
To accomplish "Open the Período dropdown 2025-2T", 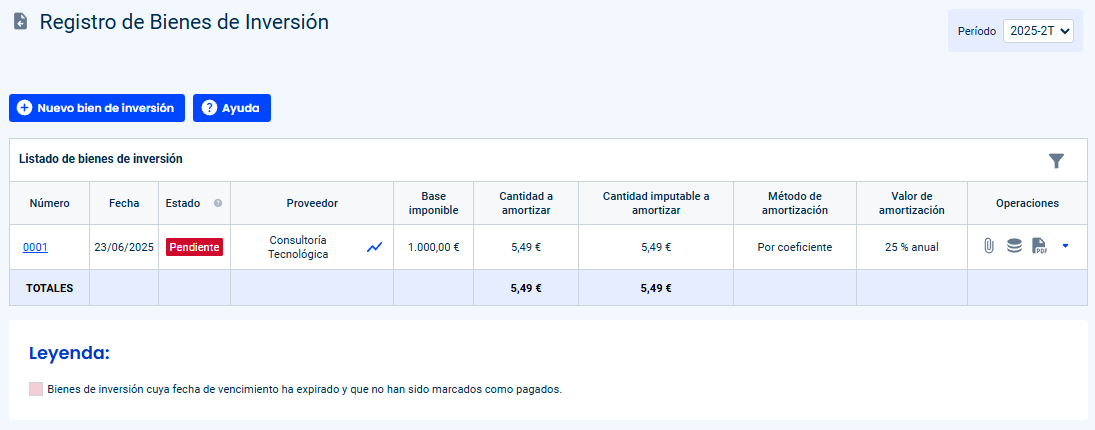I will [1038, 31].
